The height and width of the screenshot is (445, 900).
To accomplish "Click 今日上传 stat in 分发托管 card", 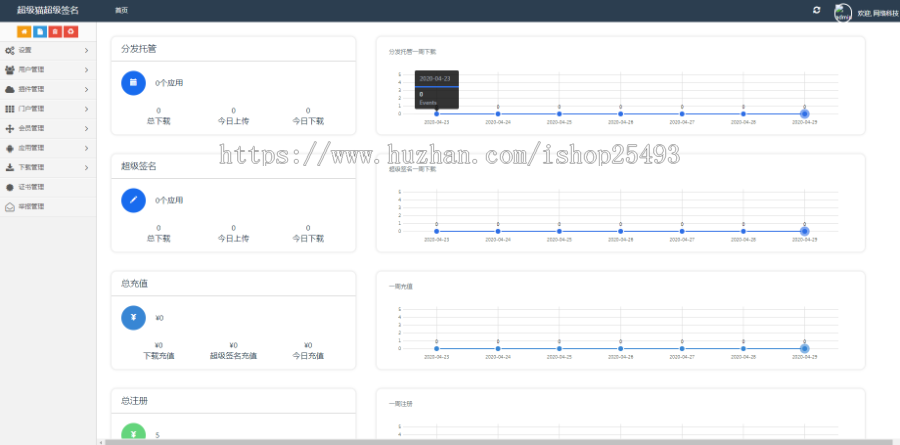I will point(233,116).
